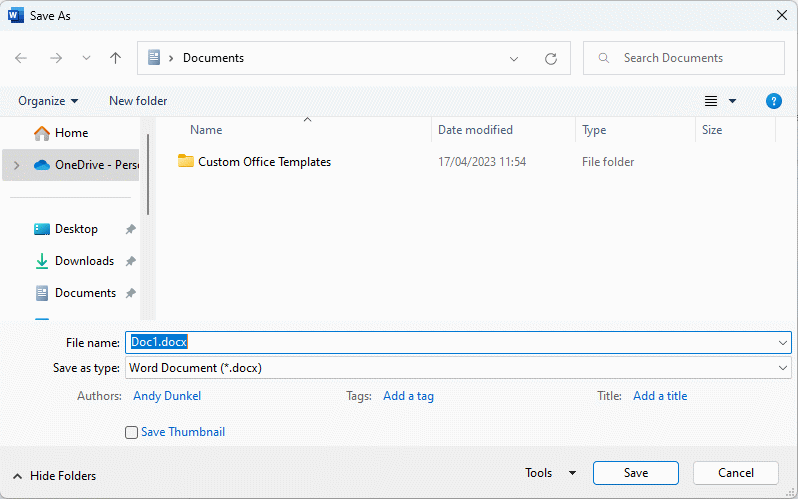Show recent locations dropdown in navigation bar
798x499 pixels.
87,58
